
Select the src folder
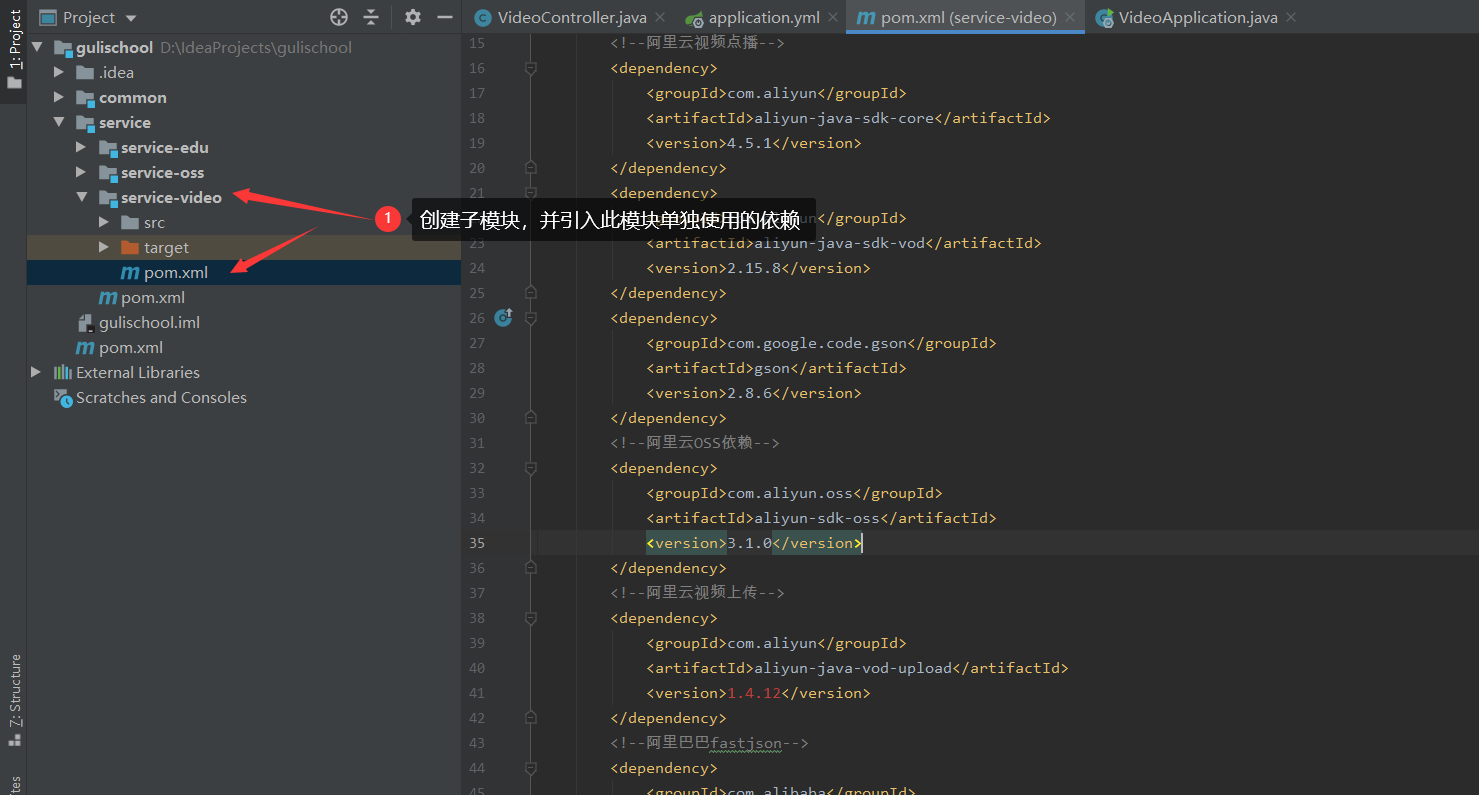154,222
